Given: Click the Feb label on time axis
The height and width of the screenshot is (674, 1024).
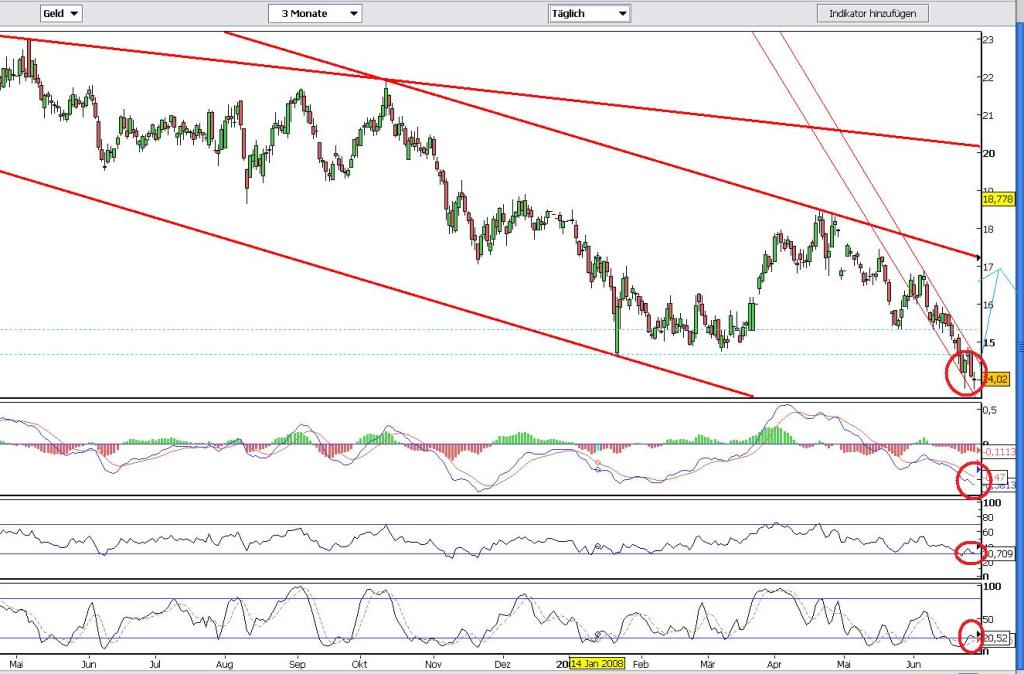Looking at the screenshot, I should point(641,664).
